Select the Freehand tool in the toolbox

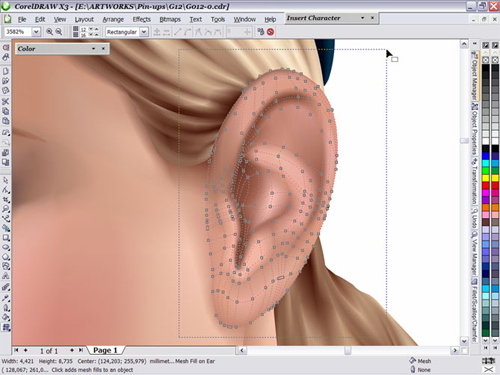pyautogui.click(x=6, y=219)
